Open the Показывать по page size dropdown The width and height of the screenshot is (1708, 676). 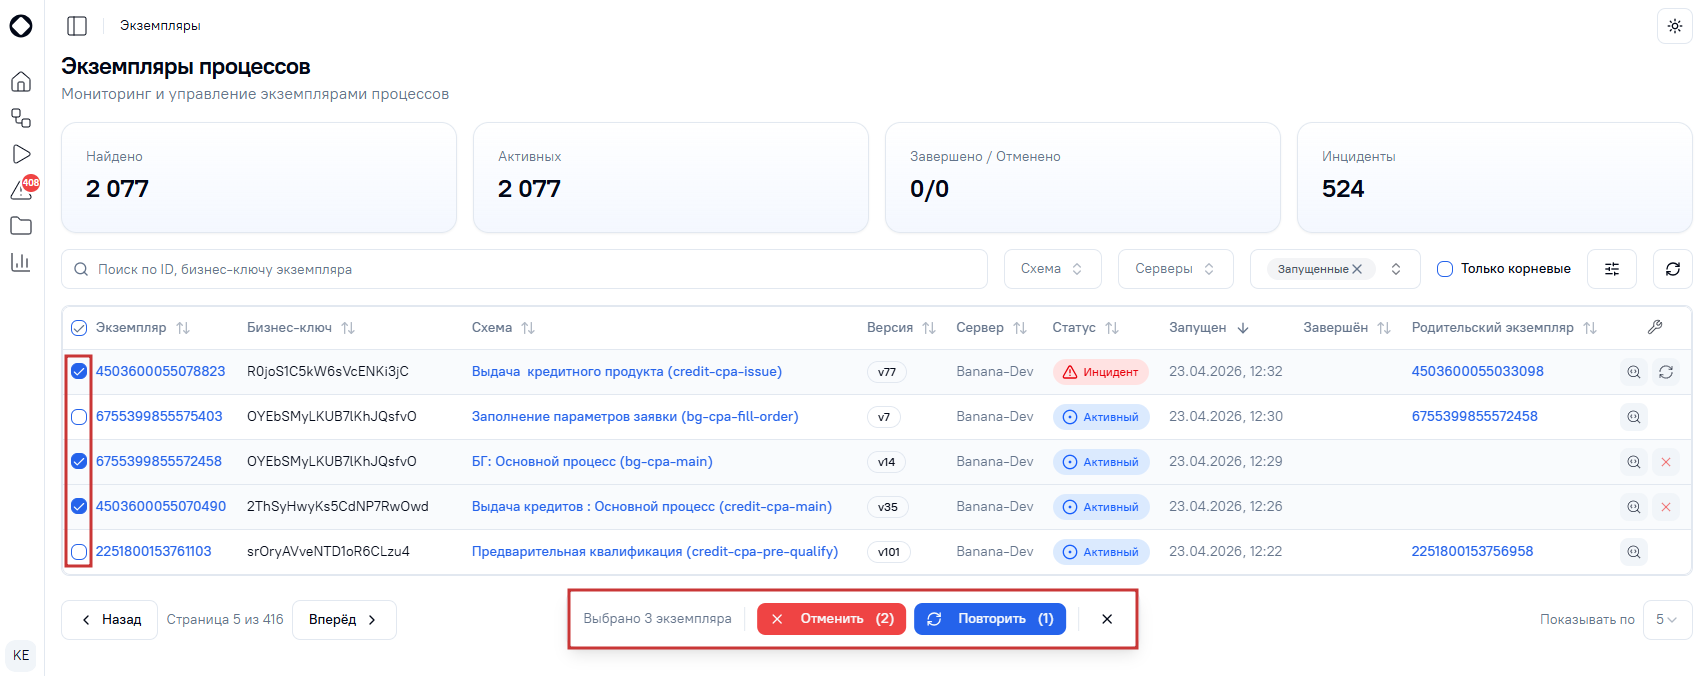coord(1666,620)
